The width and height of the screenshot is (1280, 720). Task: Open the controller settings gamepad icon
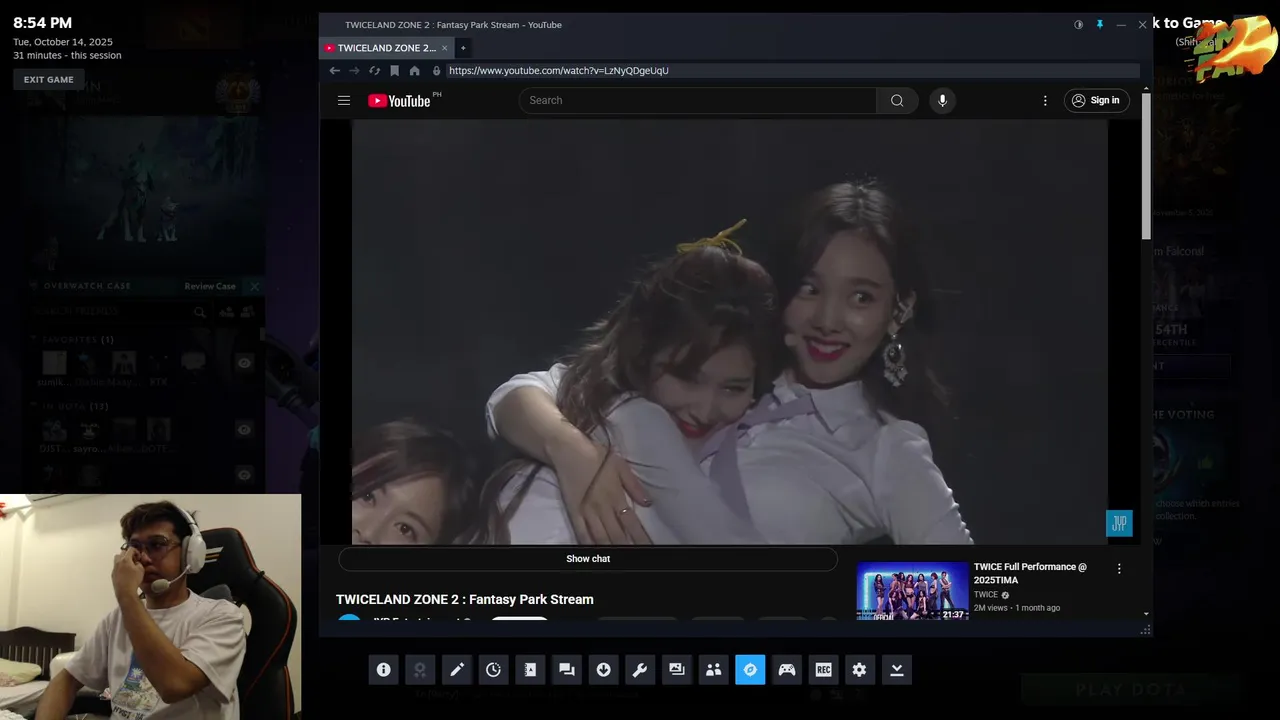pos(787,670)
